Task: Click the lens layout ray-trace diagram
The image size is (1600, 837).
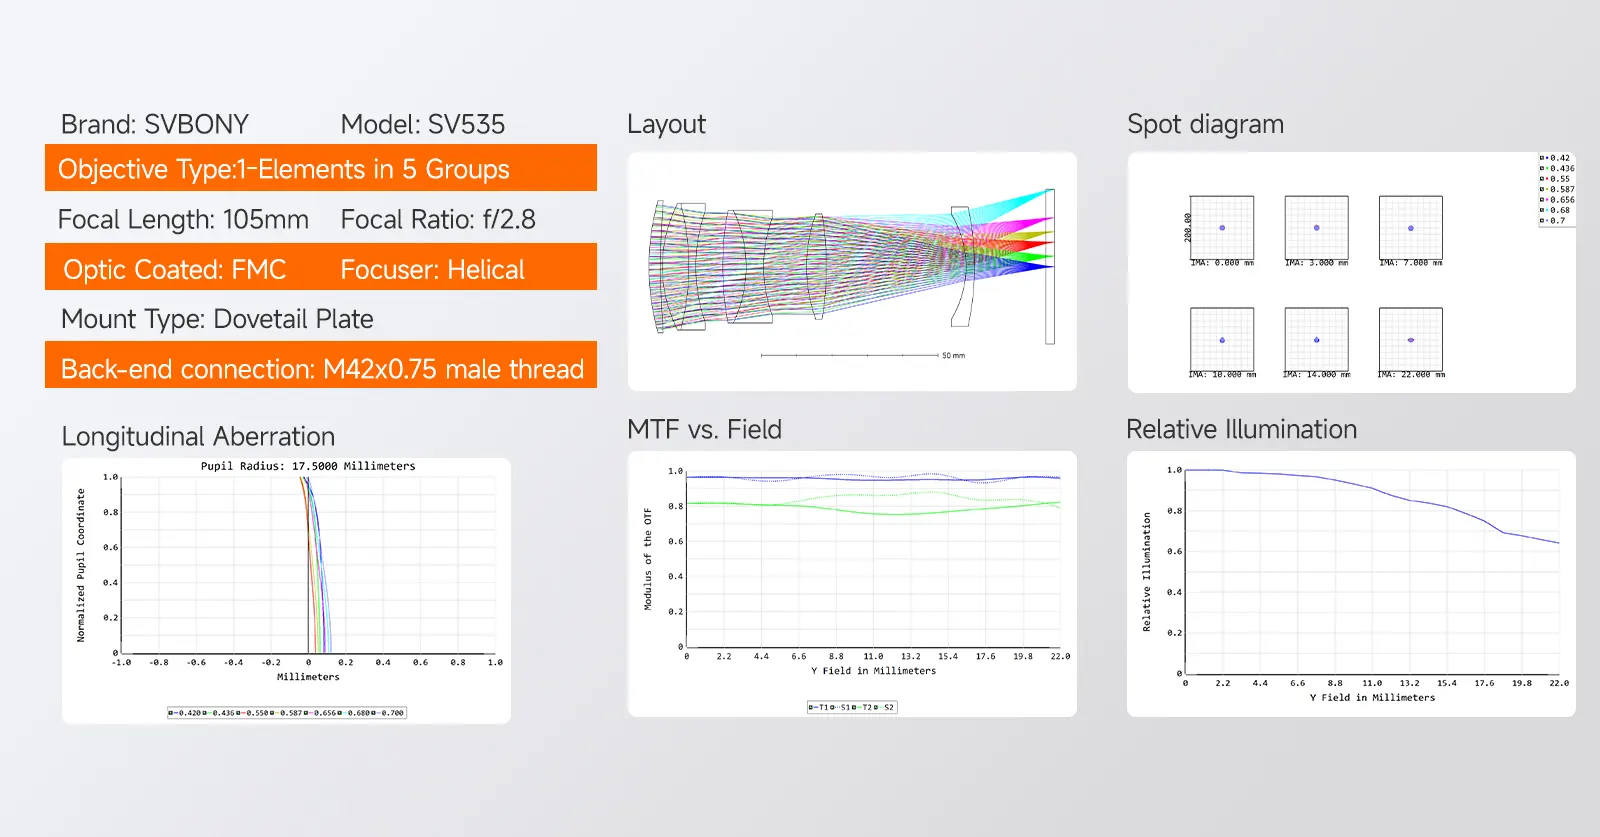Action: (x=851, y=265)
